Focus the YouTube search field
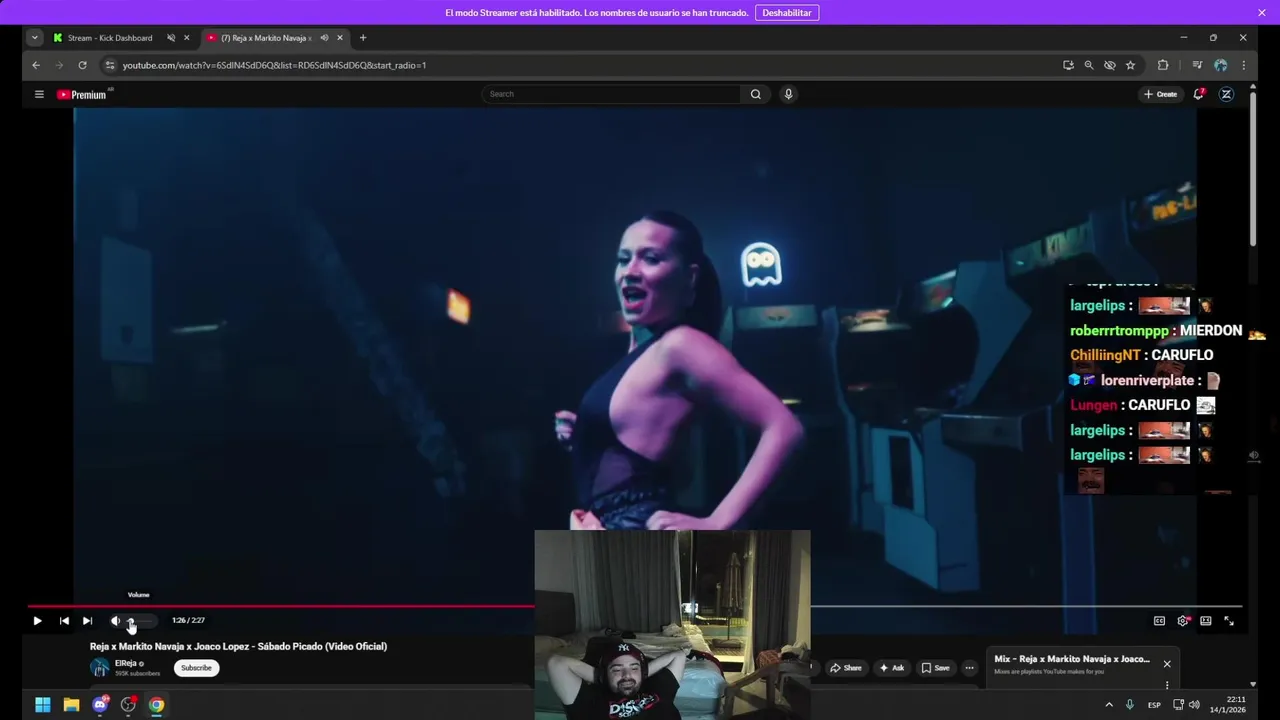1280x720 pixels. click(x=611, y=94)
